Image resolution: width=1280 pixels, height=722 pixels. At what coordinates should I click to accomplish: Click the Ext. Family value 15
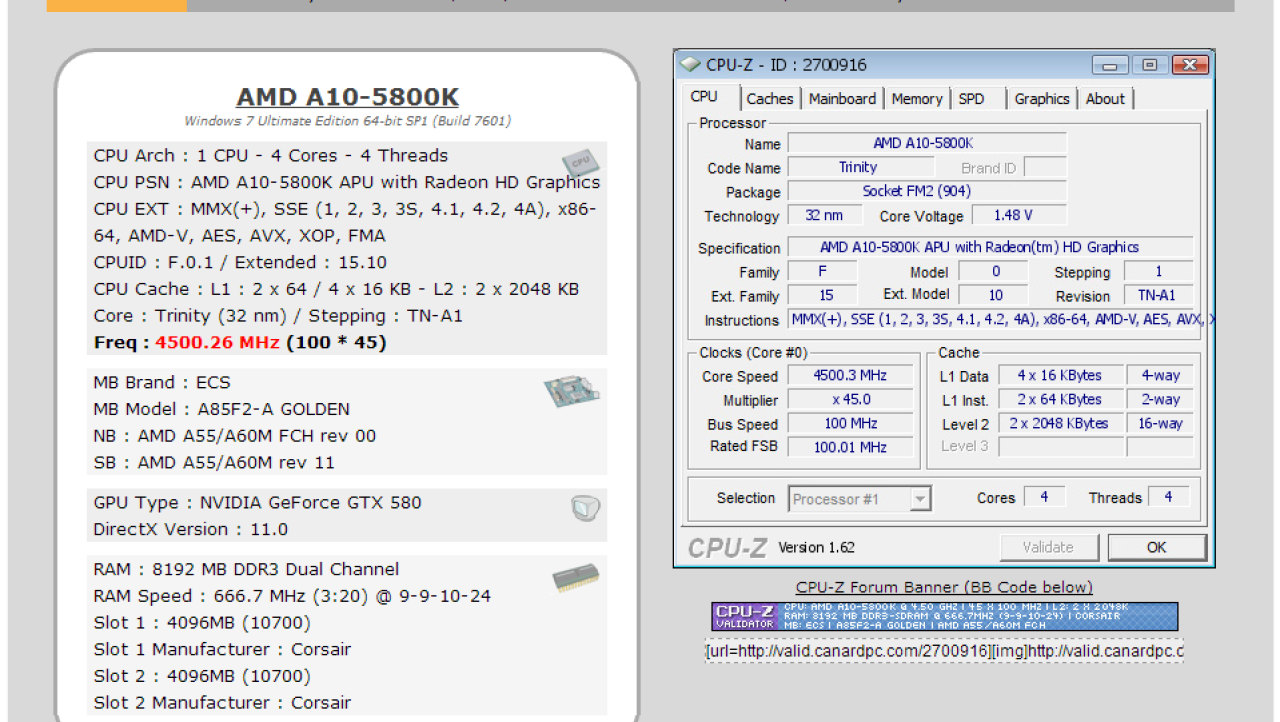point(824,295)
